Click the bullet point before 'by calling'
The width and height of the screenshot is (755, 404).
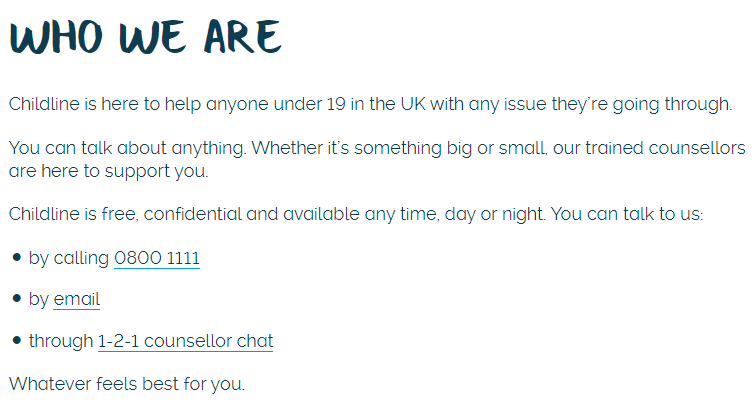(x=17, y=258)
